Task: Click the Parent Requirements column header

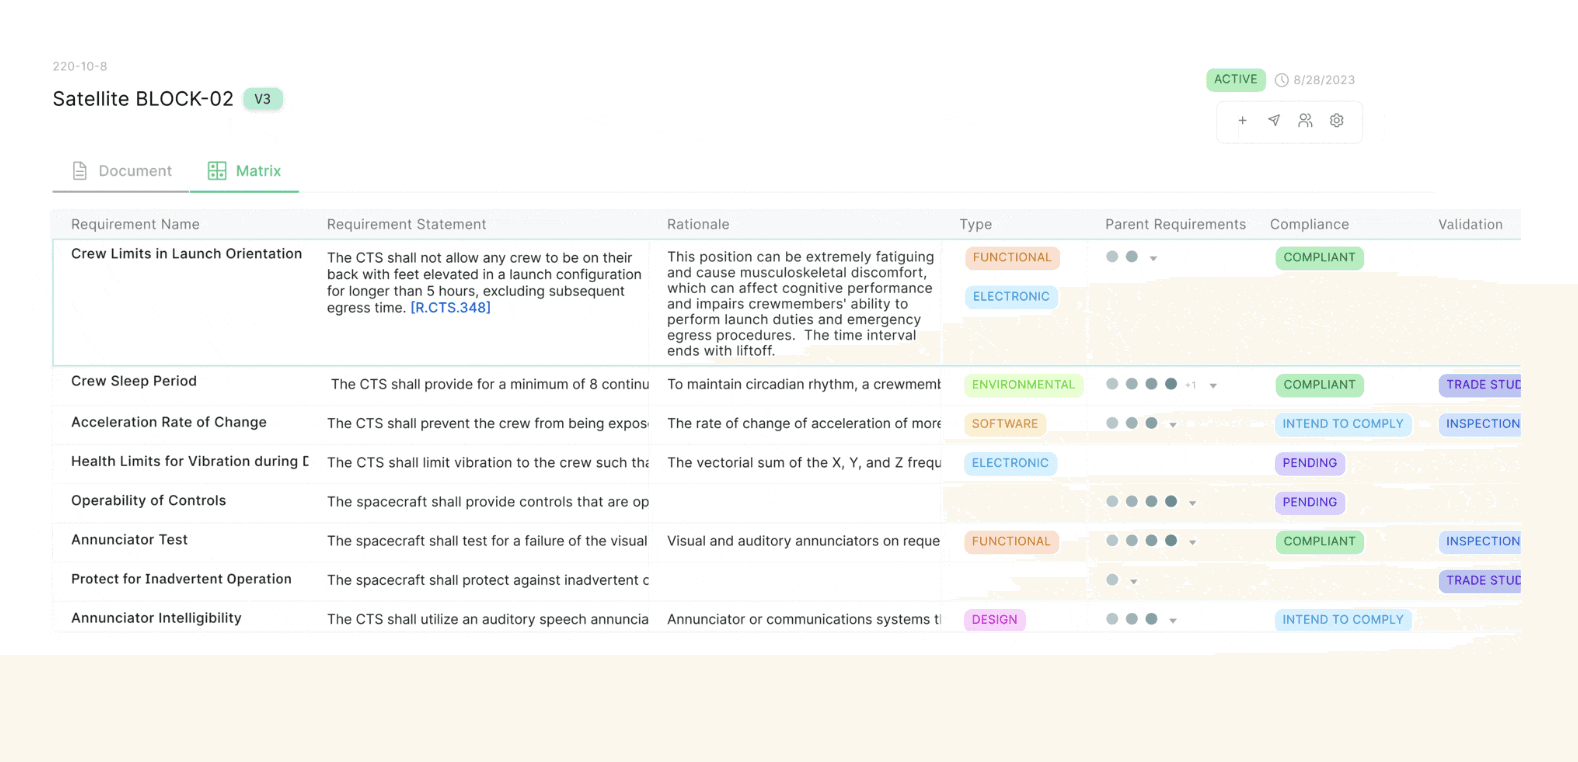Action: click(x=1175, y=224)
